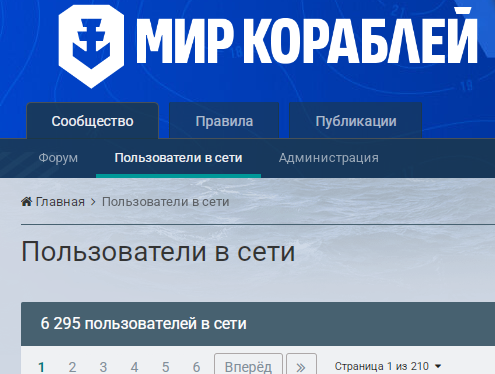Viewport: 495px width, 374px height.
Task: Open the Администрация section
Action: pos(329,158)
